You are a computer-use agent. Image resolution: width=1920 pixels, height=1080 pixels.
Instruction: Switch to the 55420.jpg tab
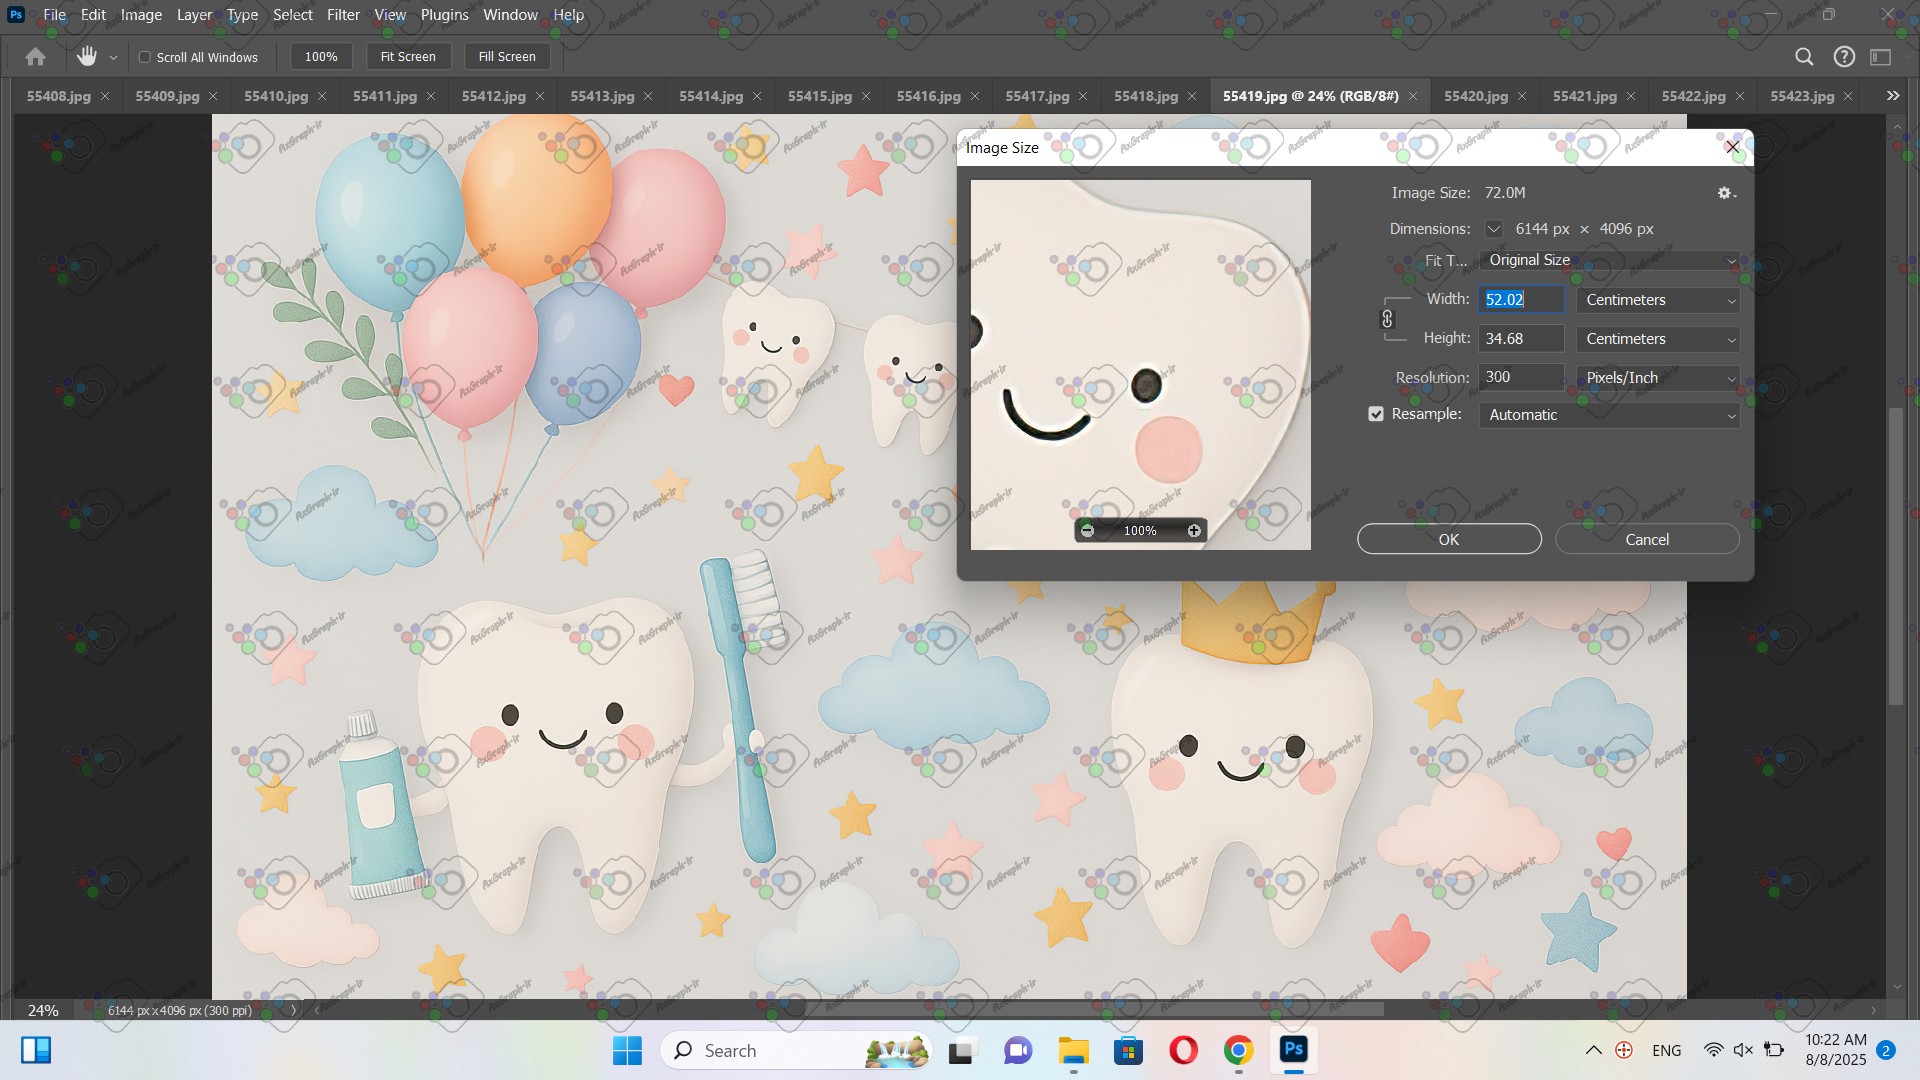pyautogui.click(x=1475, y=96)
